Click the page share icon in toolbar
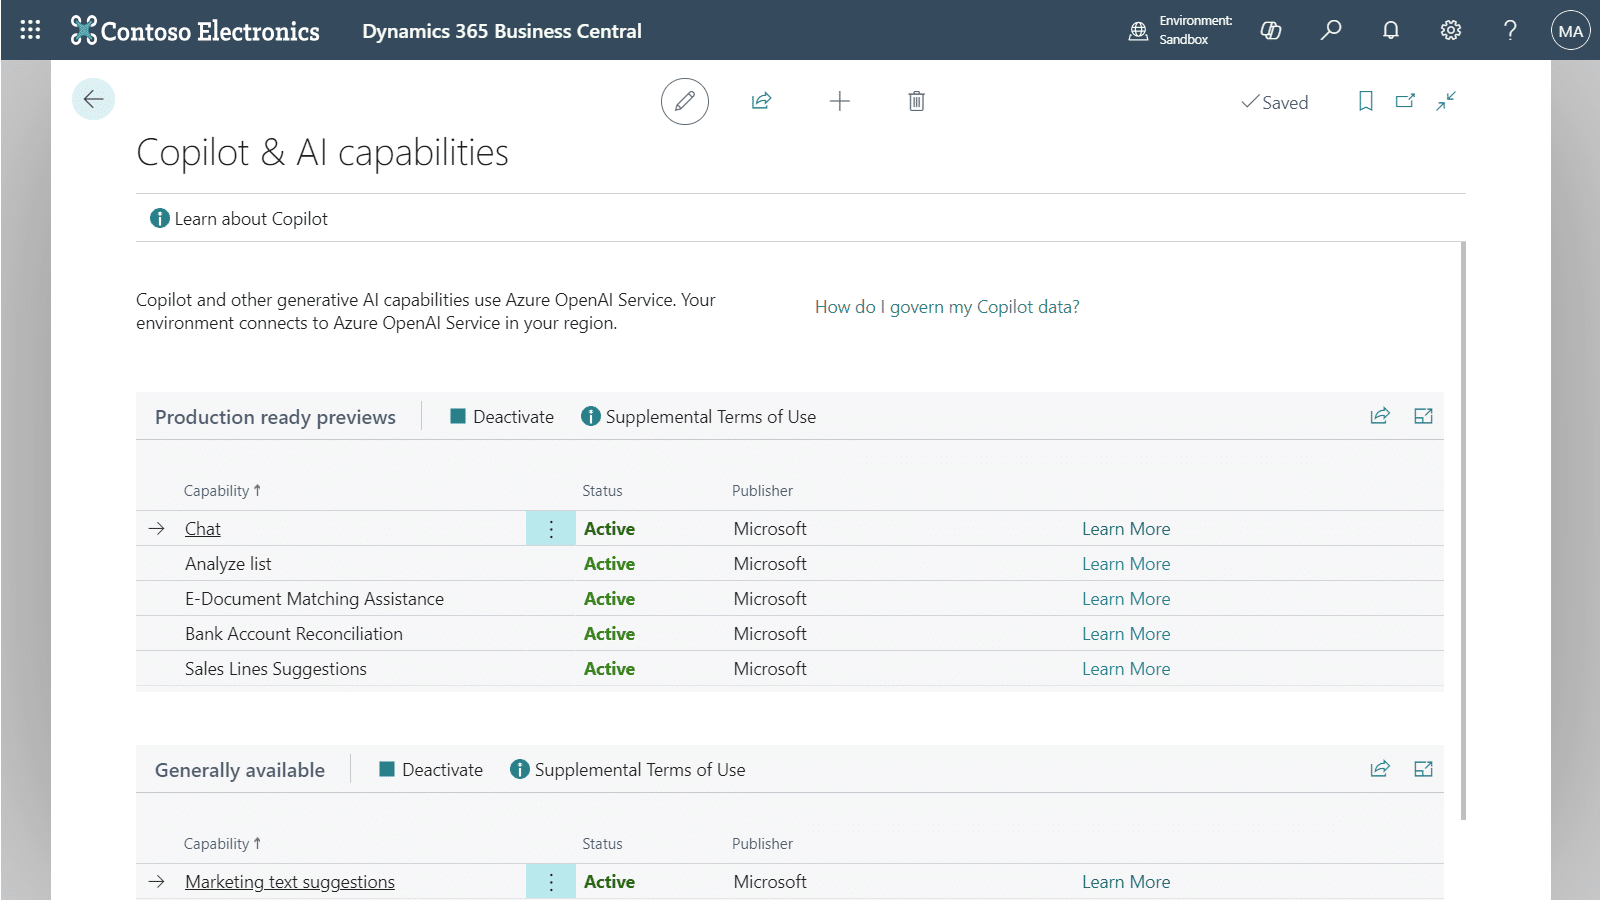 (x=761, y=101)
